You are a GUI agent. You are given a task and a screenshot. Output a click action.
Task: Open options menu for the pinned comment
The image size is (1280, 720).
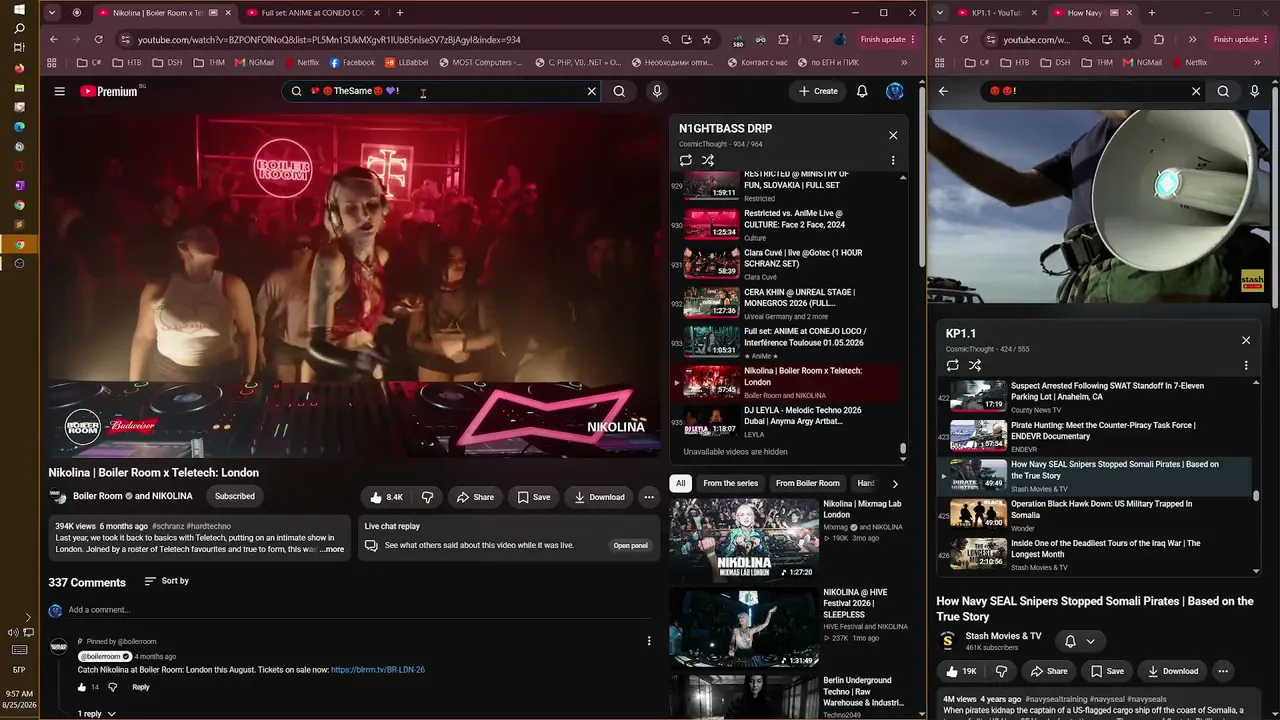649,641
